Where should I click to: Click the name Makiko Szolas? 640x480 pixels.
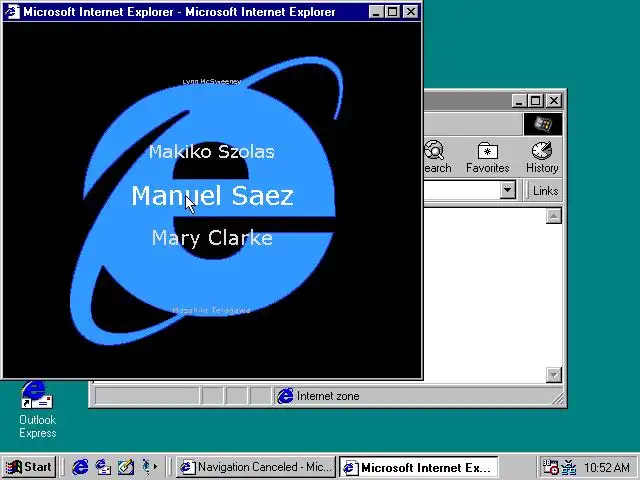coord(211,151)
